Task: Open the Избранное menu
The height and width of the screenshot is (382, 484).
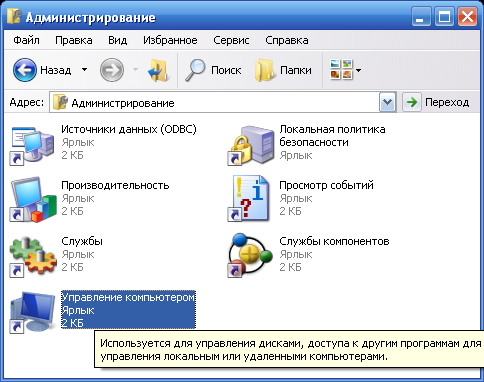Action: pyautogui.click(x=170, y=40)
